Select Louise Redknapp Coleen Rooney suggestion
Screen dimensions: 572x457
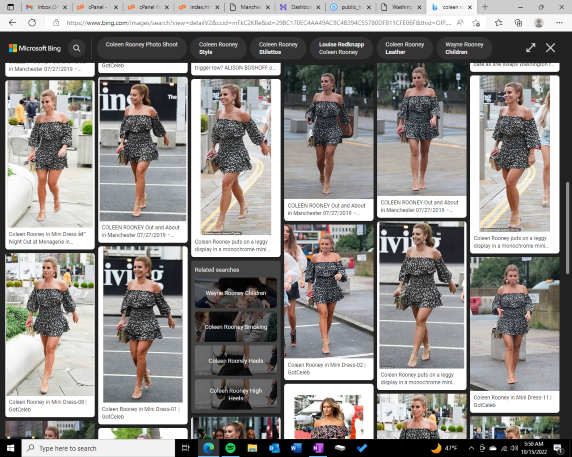[341, 48]
